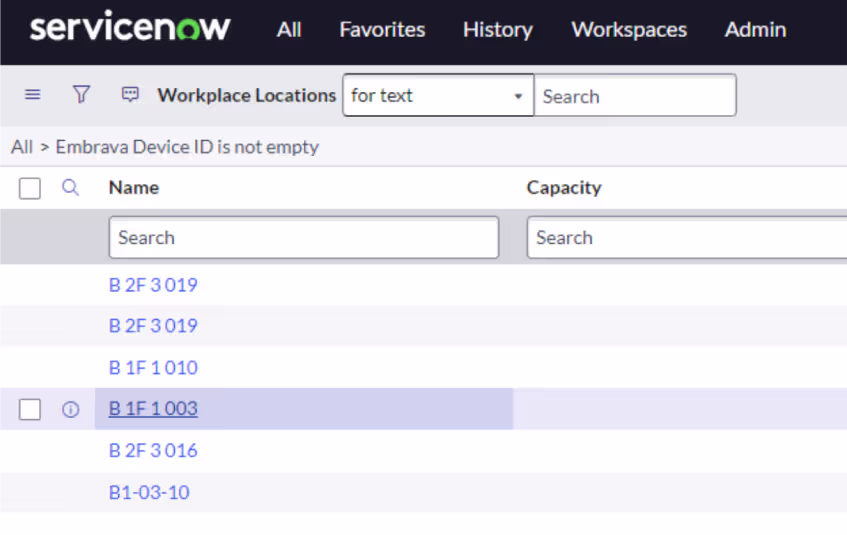Open the Admin menu
This screenshot has width=847, height=535.
click(755, 30)
